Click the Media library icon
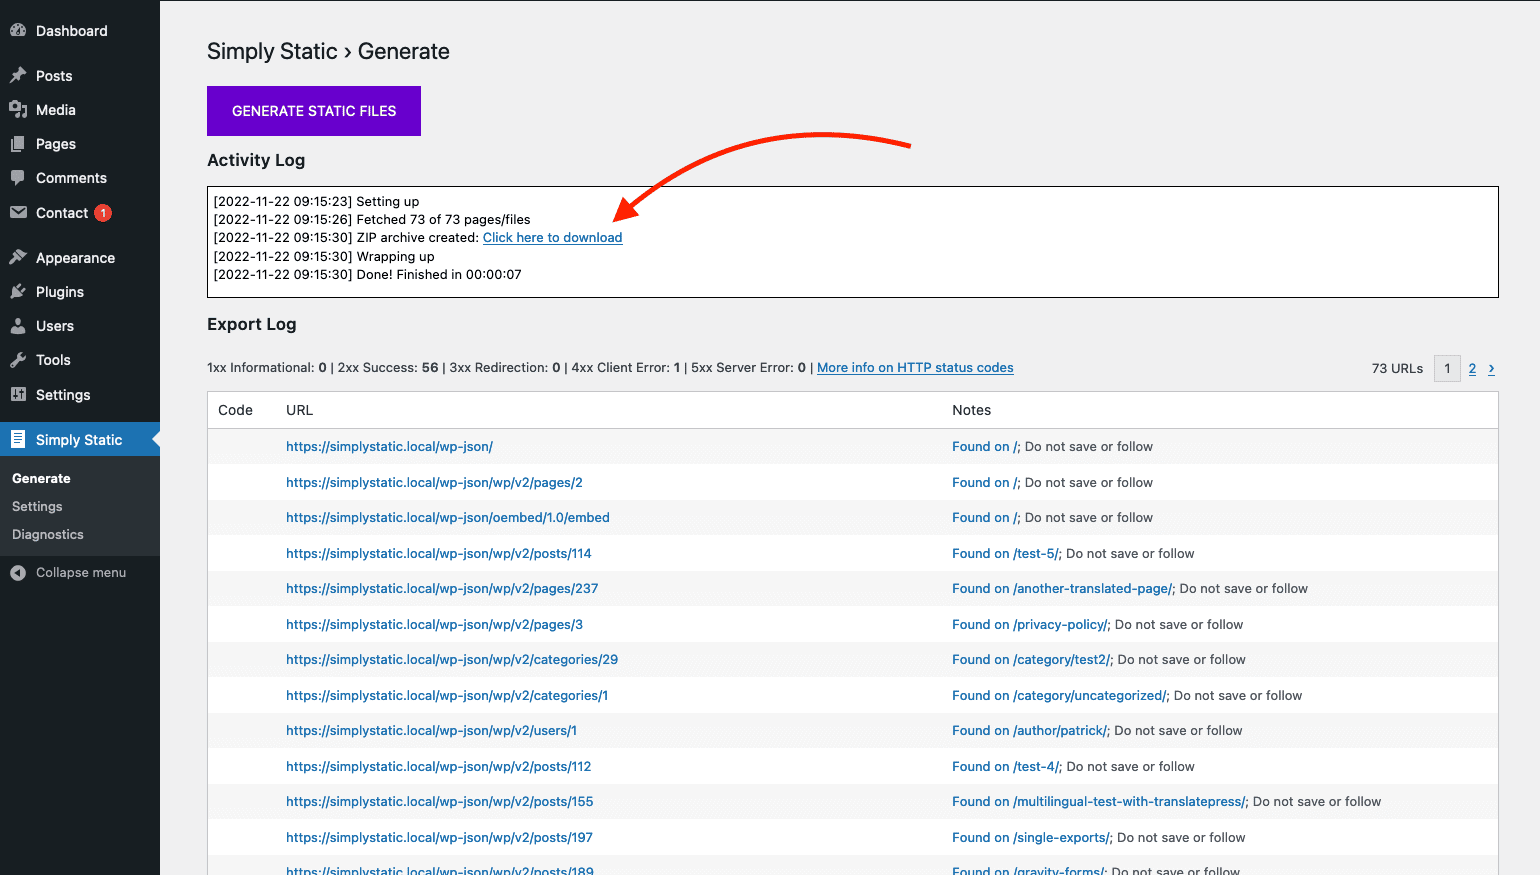 (x=18, y=110)
